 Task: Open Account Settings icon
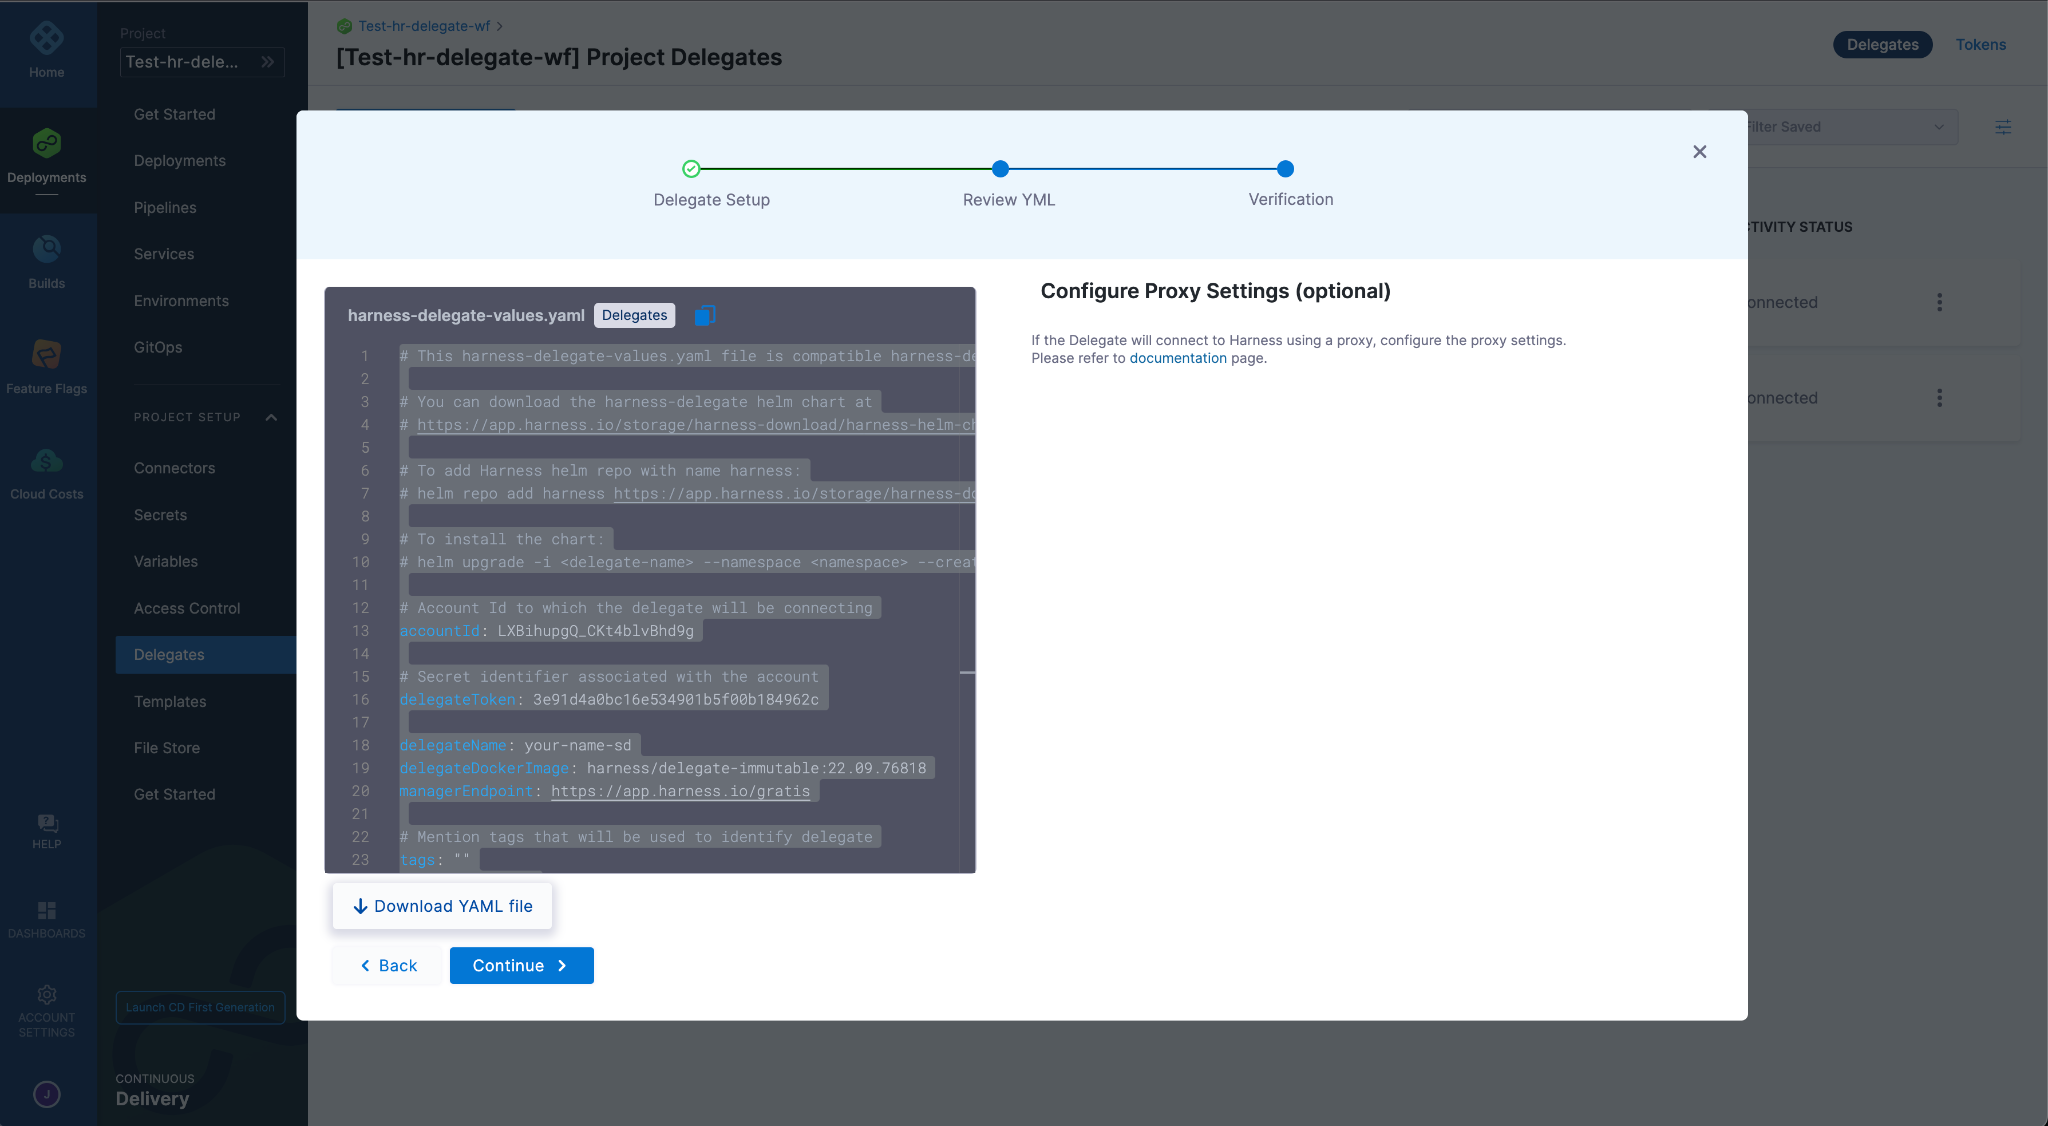(47, 994)
